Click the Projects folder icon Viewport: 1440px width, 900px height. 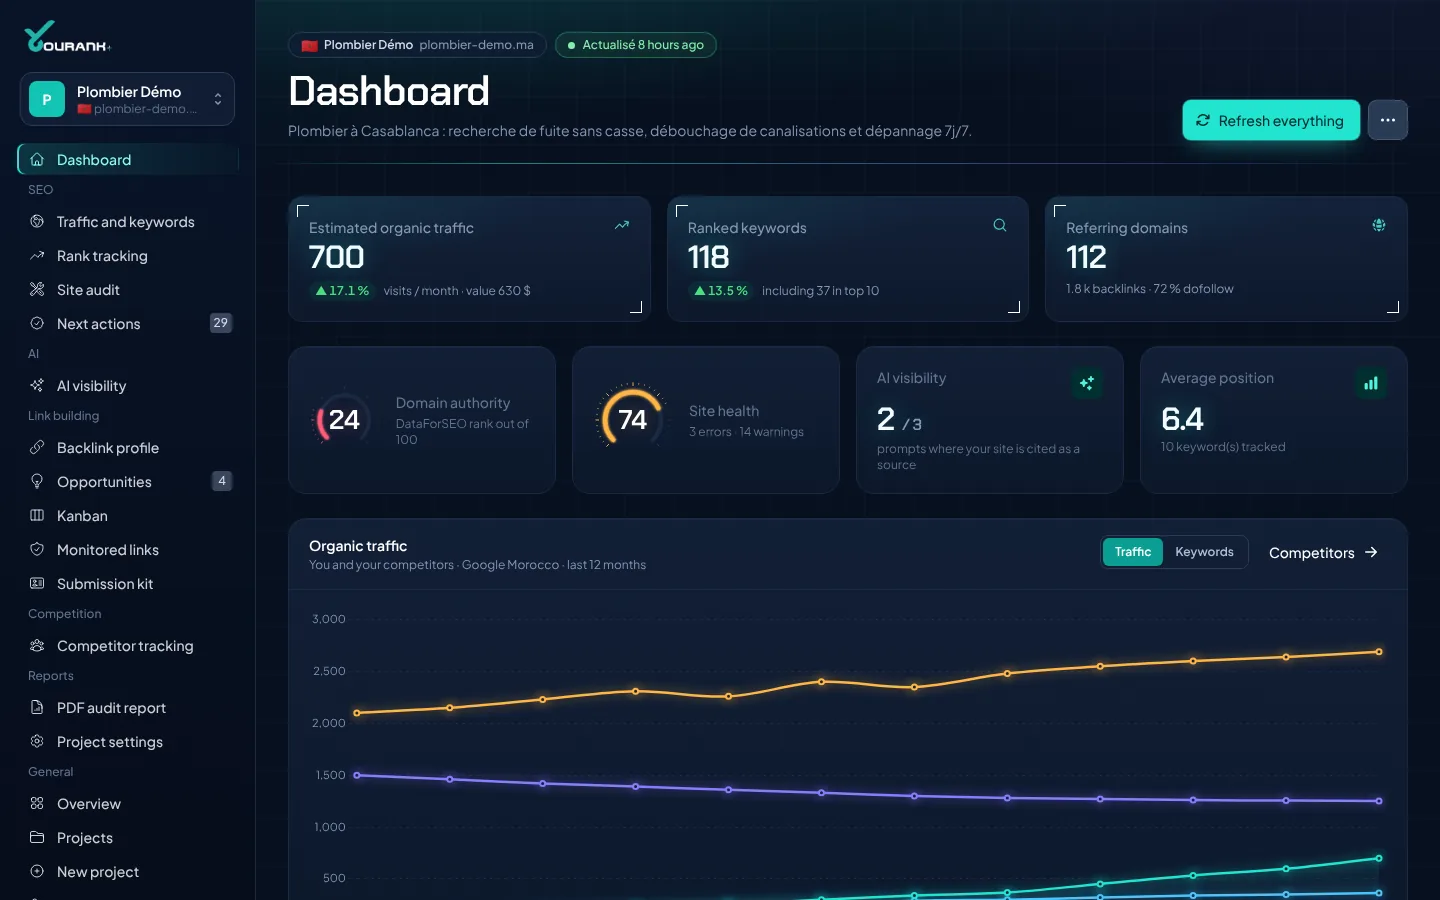[37, 837]
